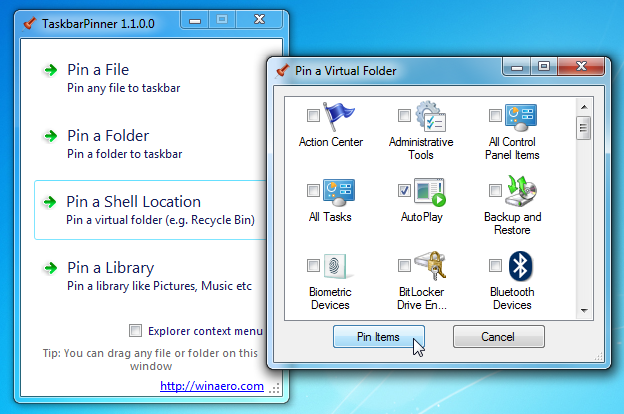Click the green arrow beside Pin a Folder

51,136
